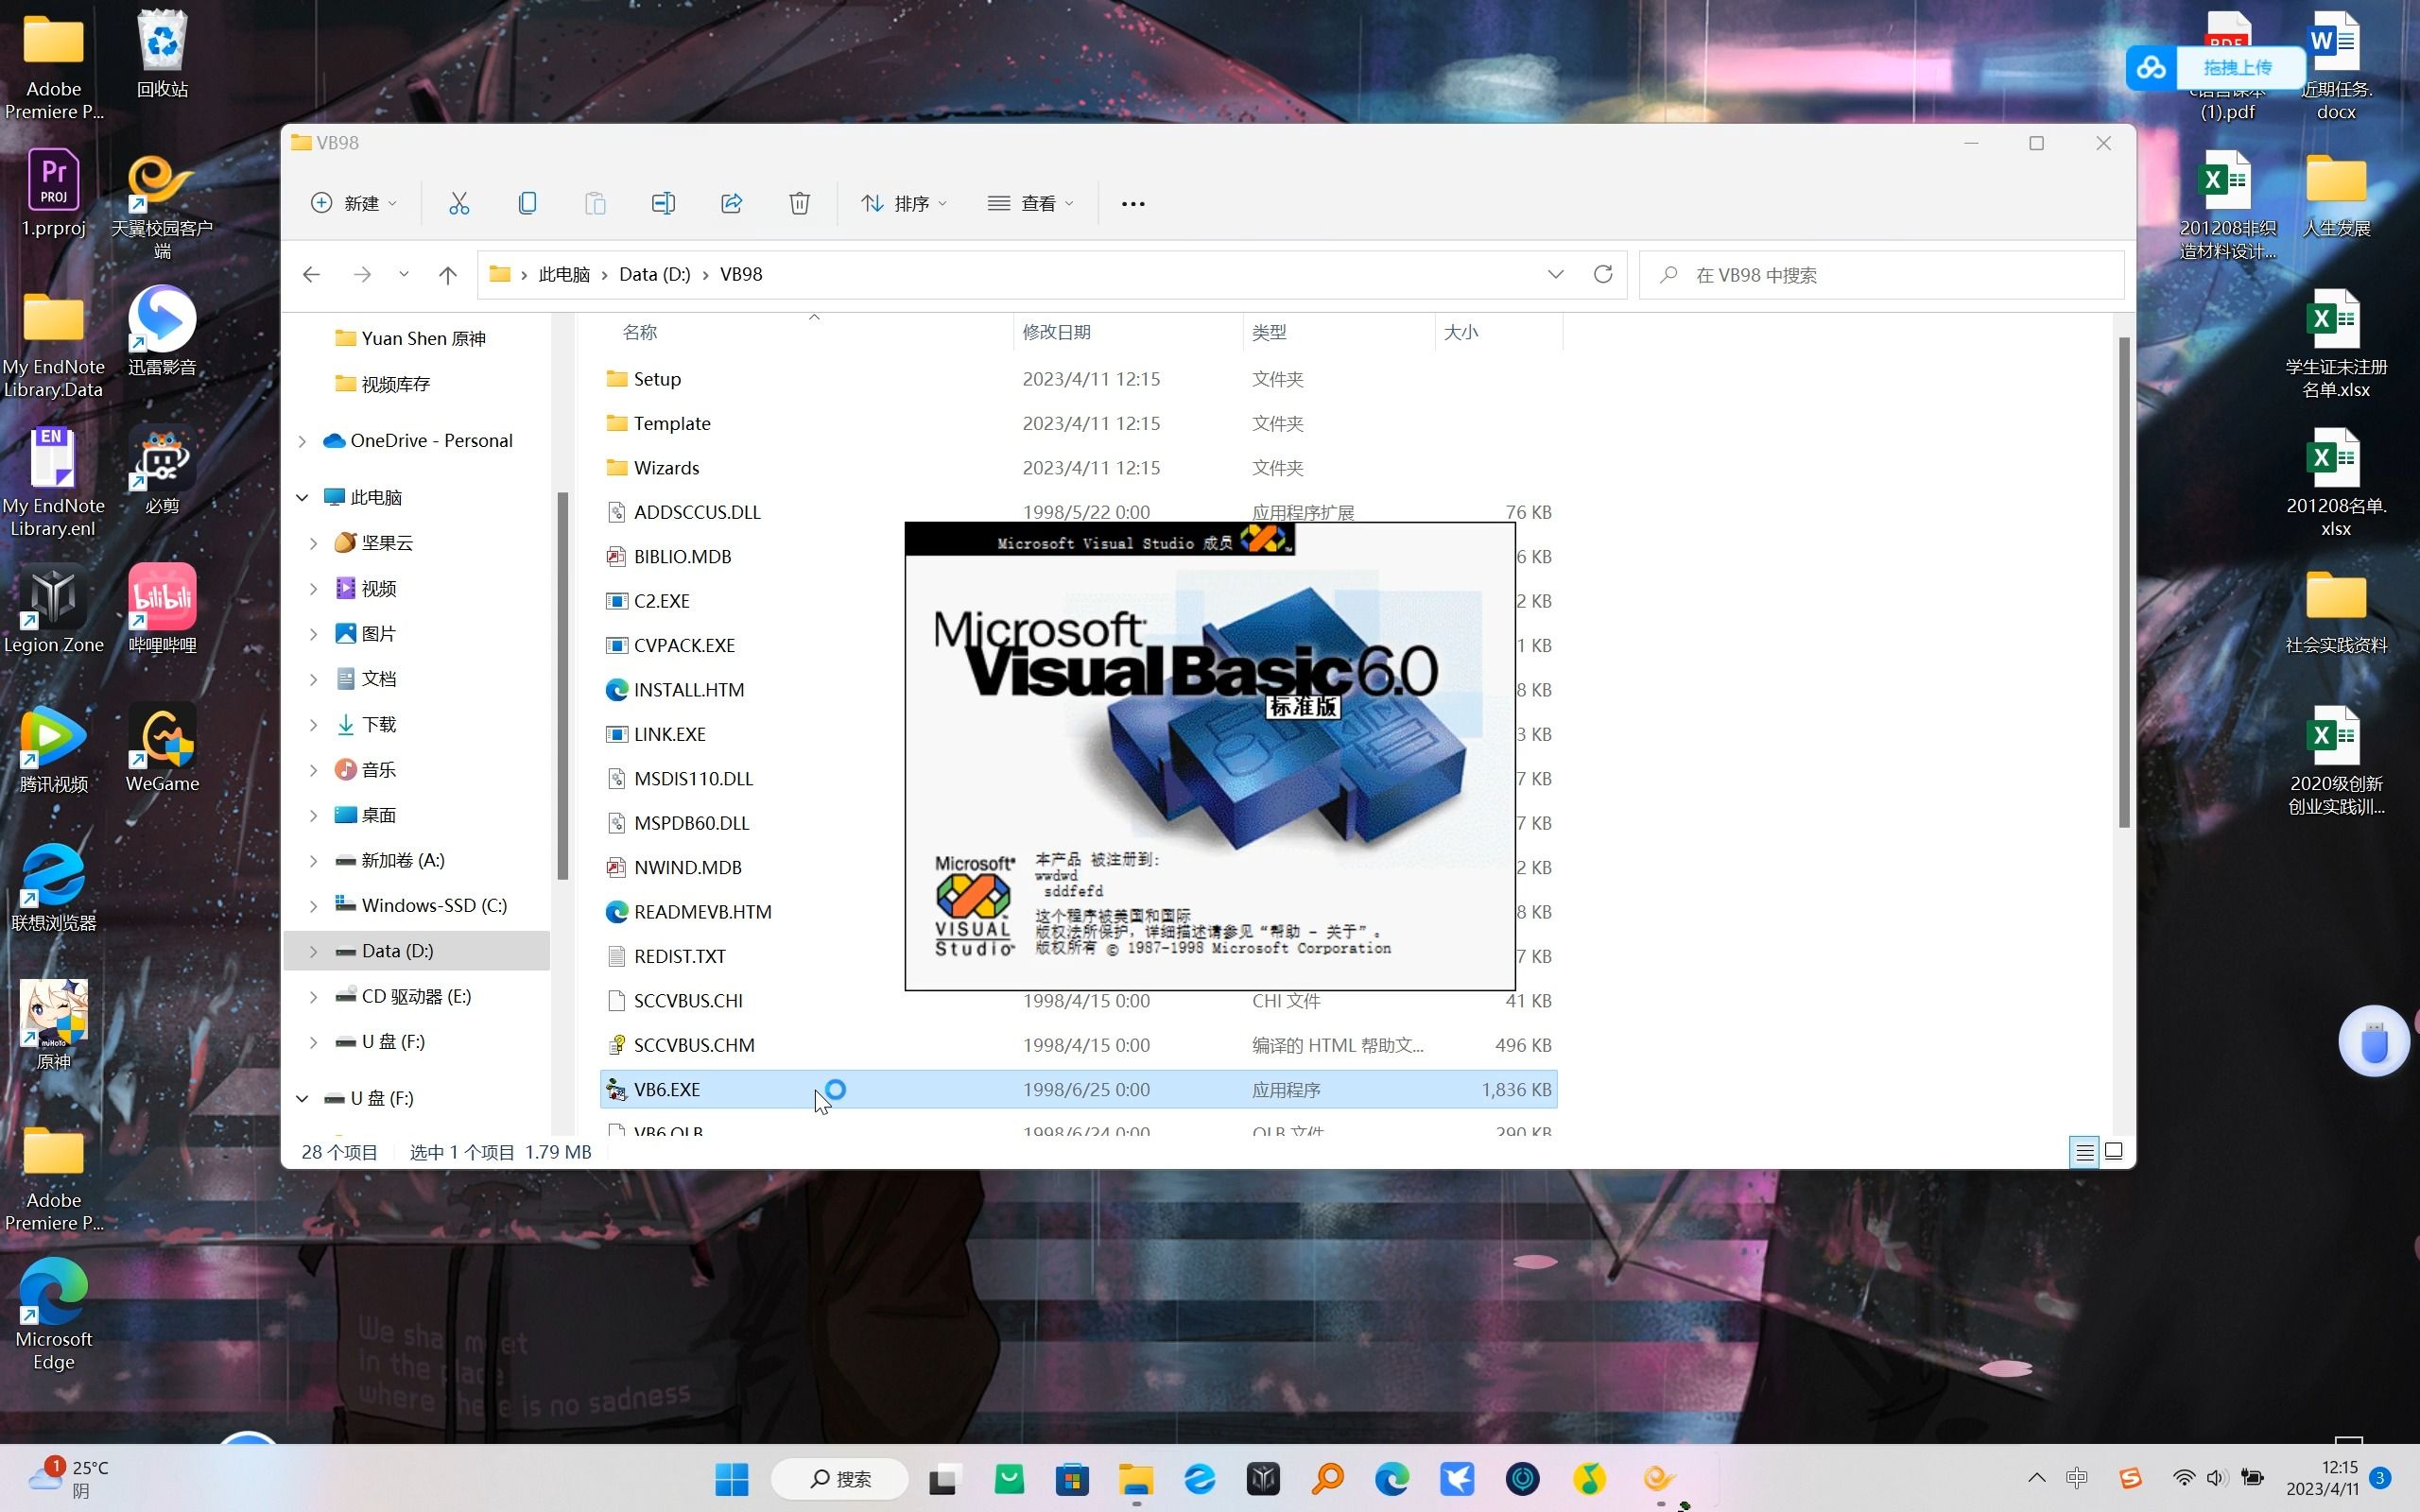Select the 近期任务.docx Word file on desktop
Screen dimensions: 2420x1512
[x=2336, y=66]
